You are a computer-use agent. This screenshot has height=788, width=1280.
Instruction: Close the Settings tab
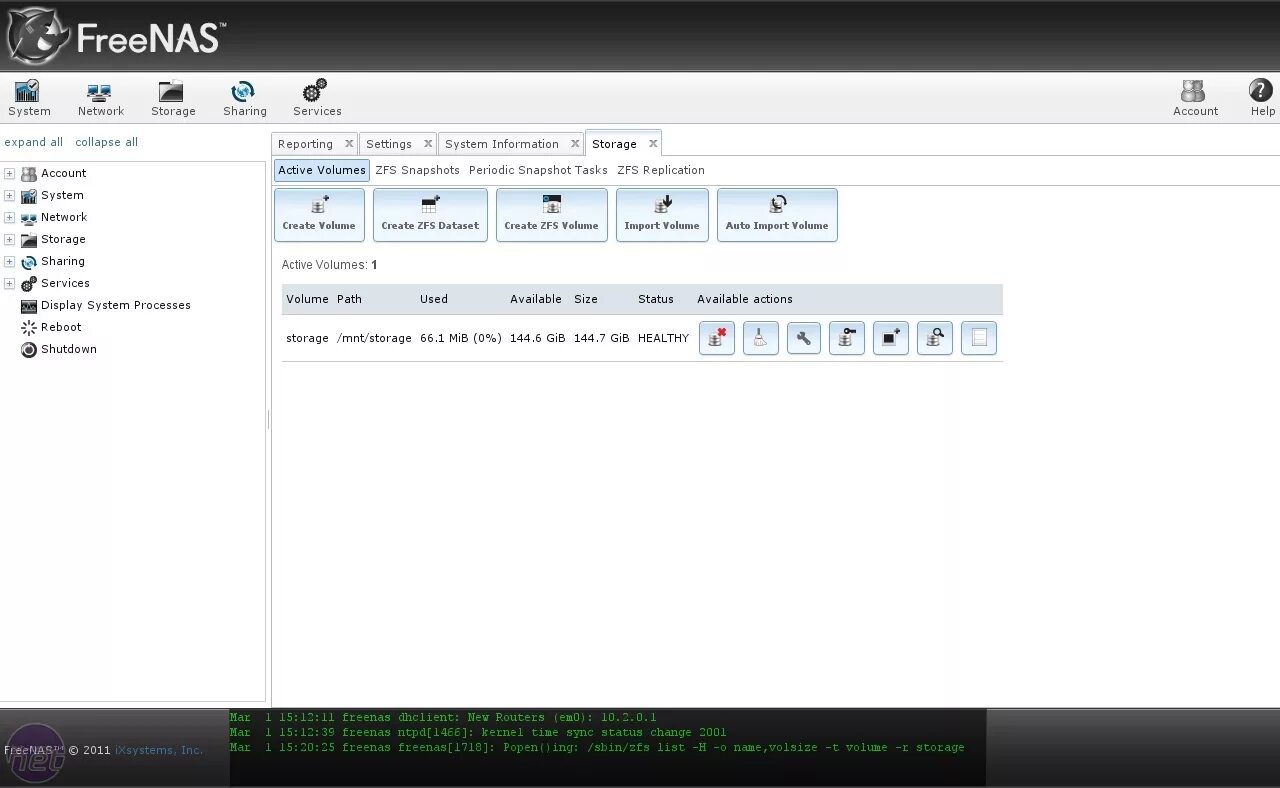tap(428, 143)
